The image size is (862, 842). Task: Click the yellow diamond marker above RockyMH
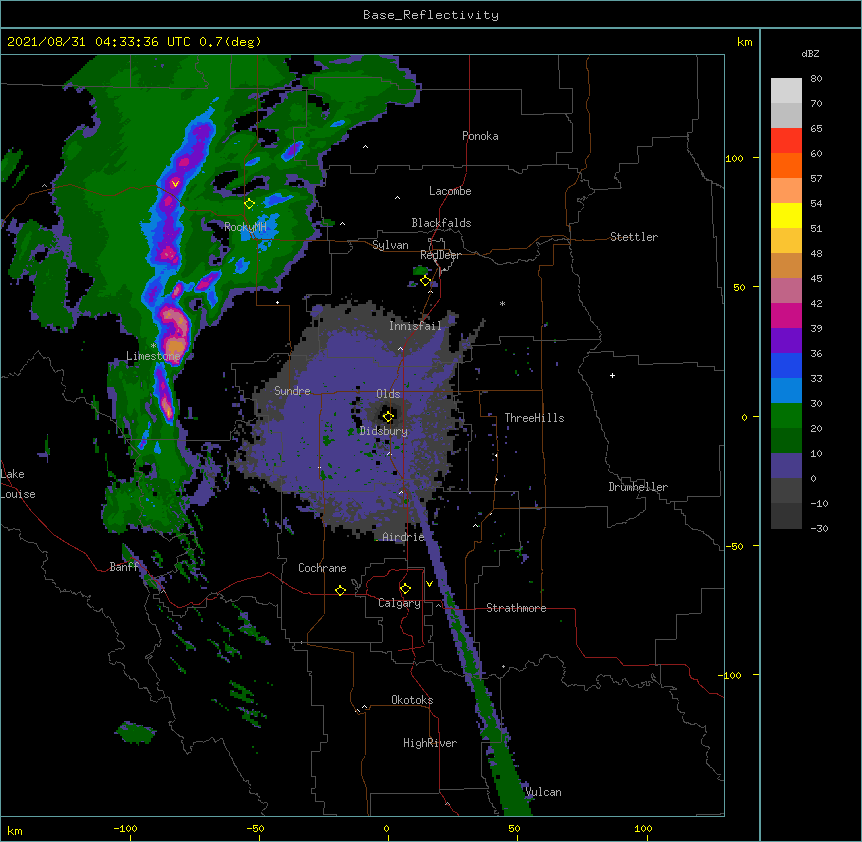click(x=249, y=204)
